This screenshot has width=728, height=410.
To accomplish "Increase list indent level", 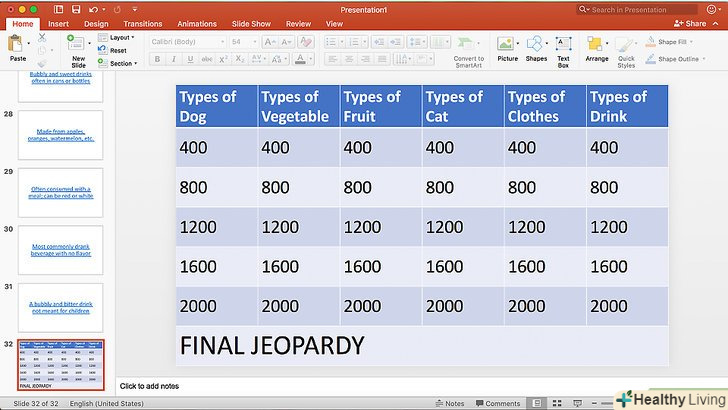I will [395, 42].
